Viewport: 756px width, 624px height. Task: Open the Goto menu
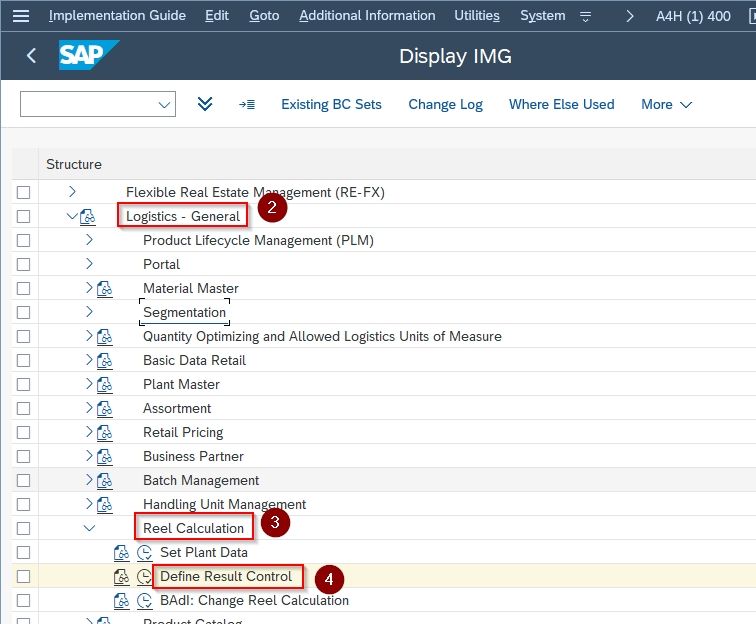(x=264, y=15)
